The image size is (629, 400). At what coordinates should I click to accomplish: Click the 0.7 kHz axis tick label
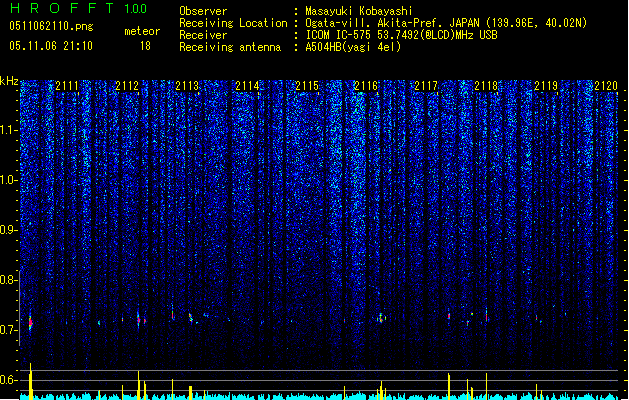click(8, 330)
